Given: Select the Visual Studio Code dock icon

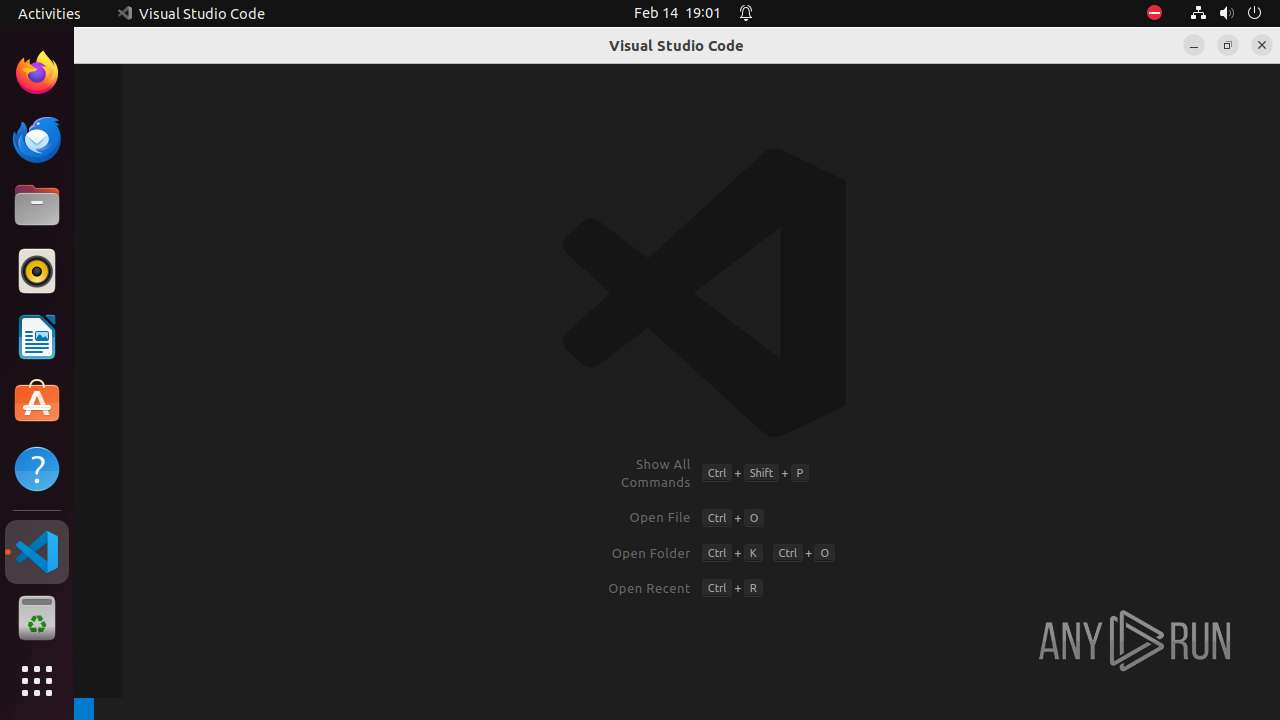Looking at the screenshot, I should (37, 552).
